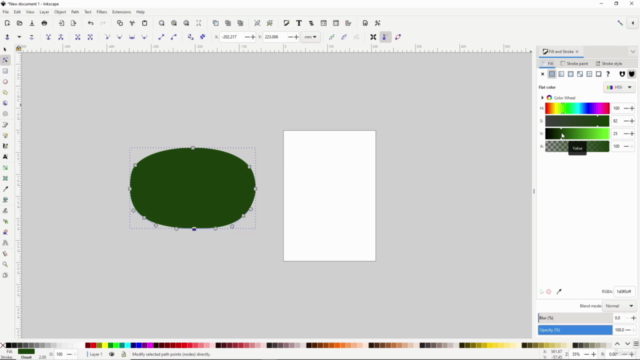This screenshot has height=360, width=640.
Task: Click the X coordinate input field
Action: click(232, 37)
